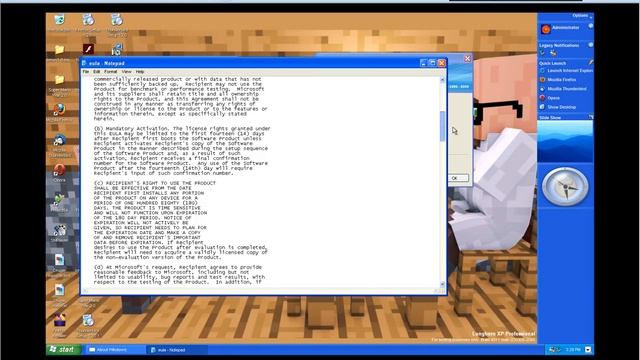This screenshot has width=640, height=360.
Task: Select the Thunderbird Setup installer icon in the top row
Action: [117, 20]
